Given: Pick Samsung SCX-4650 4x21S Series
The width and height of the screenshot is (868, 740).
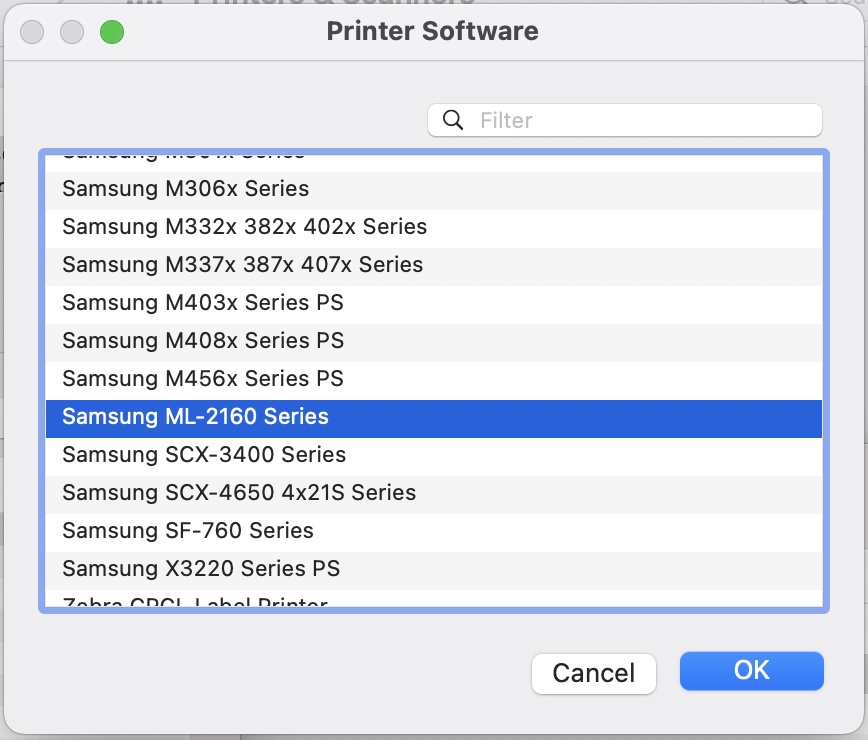Looking at the screenshot, I should click(433, 493).
